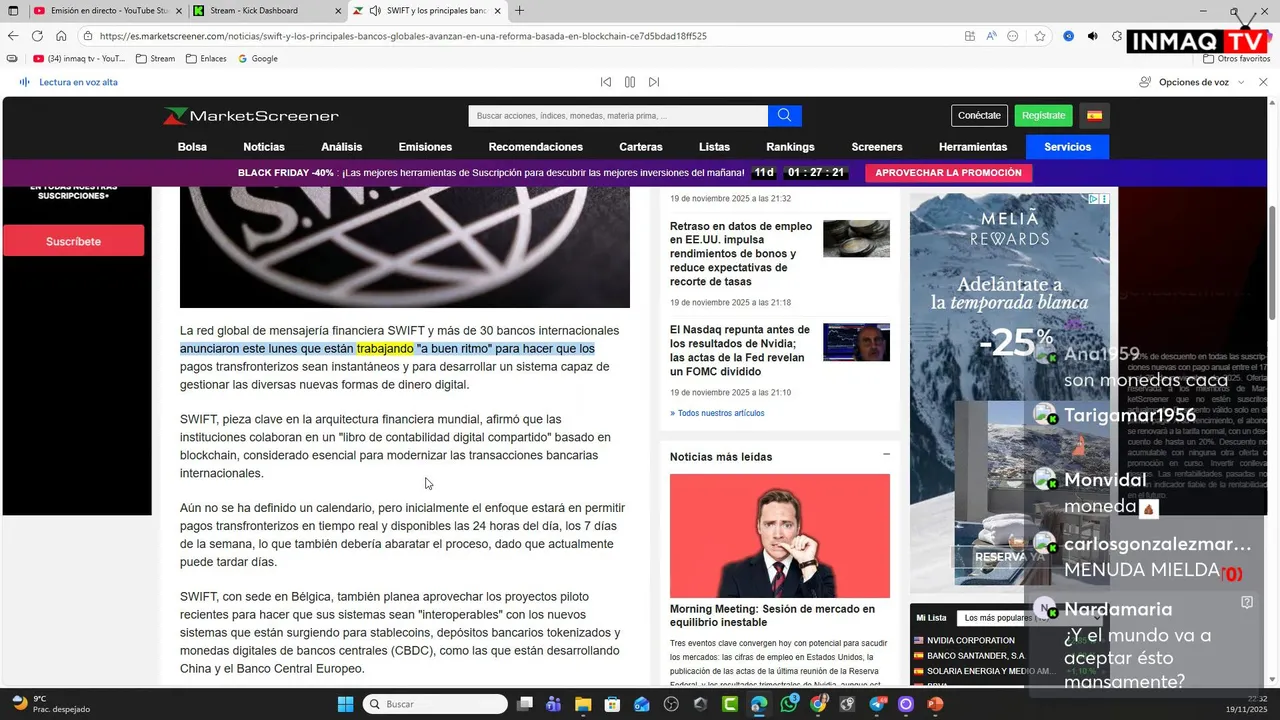Open the Morning Meeting article image
The image size is (1280, 720).
(x=780, y=536)
